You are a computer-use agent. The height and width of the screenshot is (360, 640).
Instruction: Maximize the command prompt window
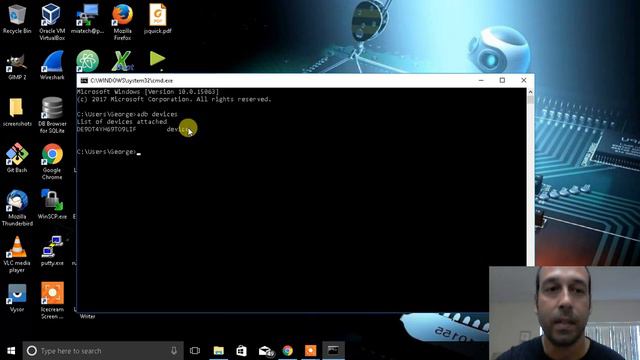click(x=502, y=80)
